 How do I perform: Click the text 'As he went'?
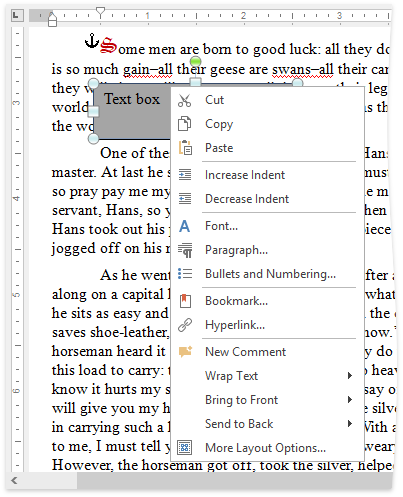(x=135, y=275)
